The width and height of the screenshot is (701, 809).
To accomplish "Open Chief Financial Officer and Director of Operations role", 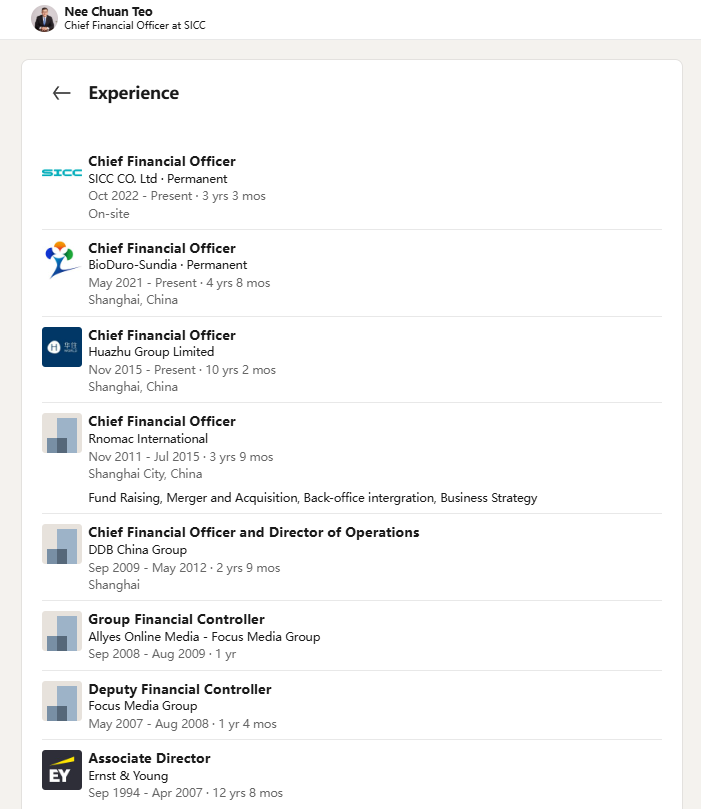I will (254, 532).
